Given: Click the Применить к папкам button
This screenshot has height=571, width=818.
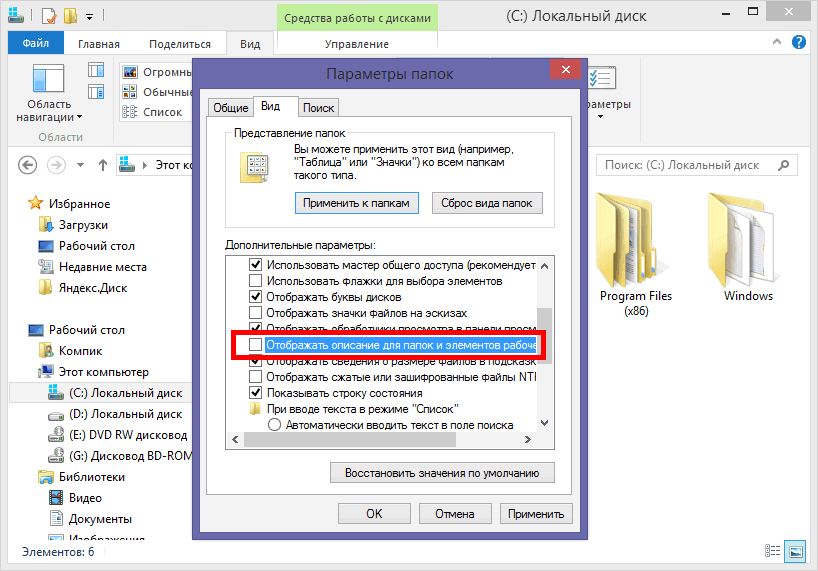Looking at the screenshot, I should (356, 203).
